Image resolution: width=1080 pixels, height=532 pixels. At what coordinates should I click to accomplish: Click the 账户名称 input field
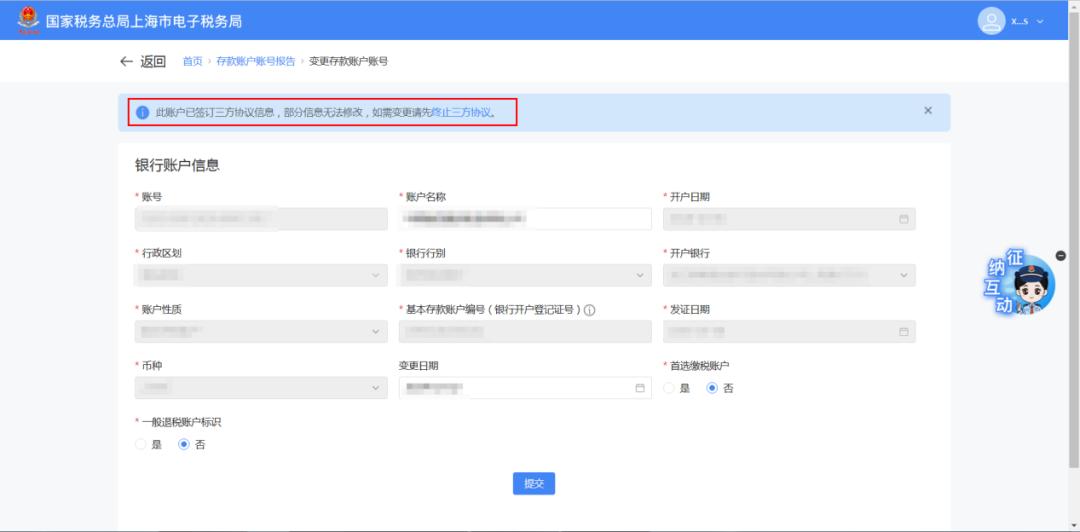click(525, 219)
